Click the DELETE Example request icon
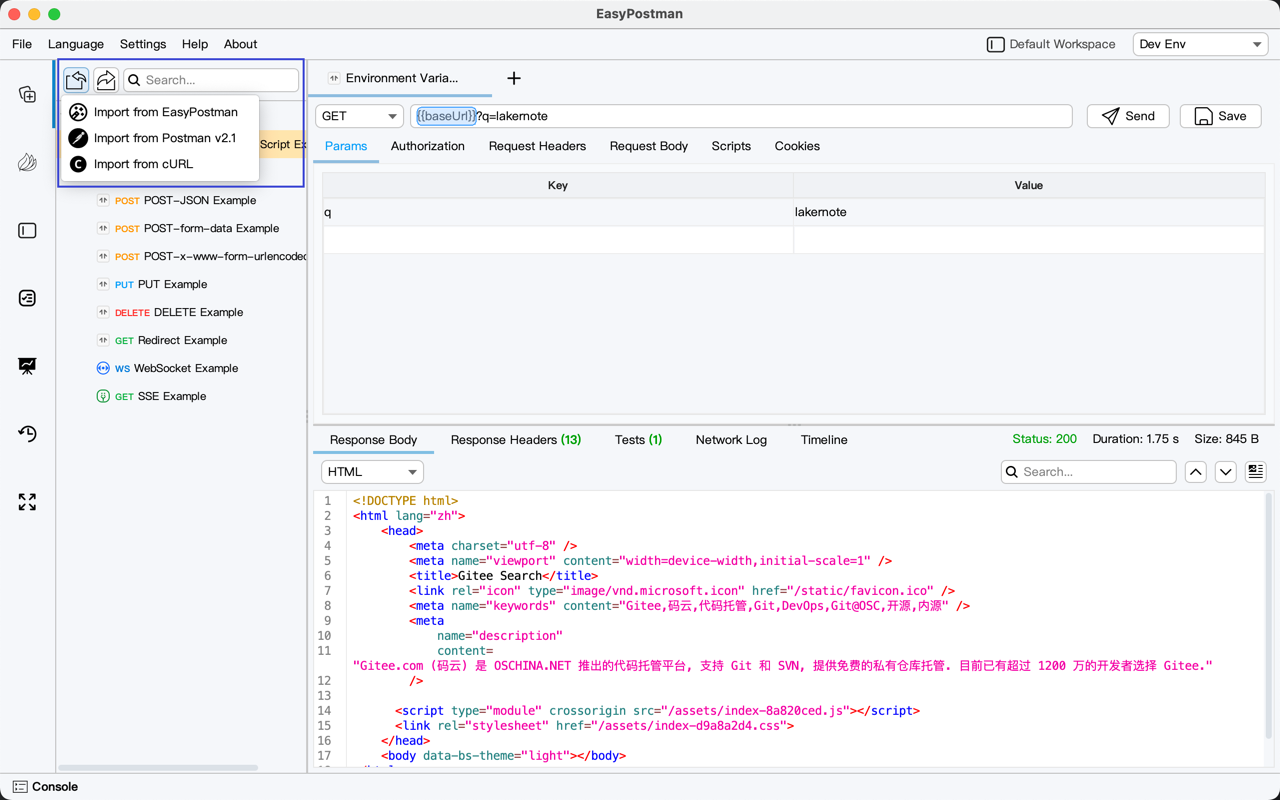The width and height of the screenshot is (1280, 800). (103, 312)
